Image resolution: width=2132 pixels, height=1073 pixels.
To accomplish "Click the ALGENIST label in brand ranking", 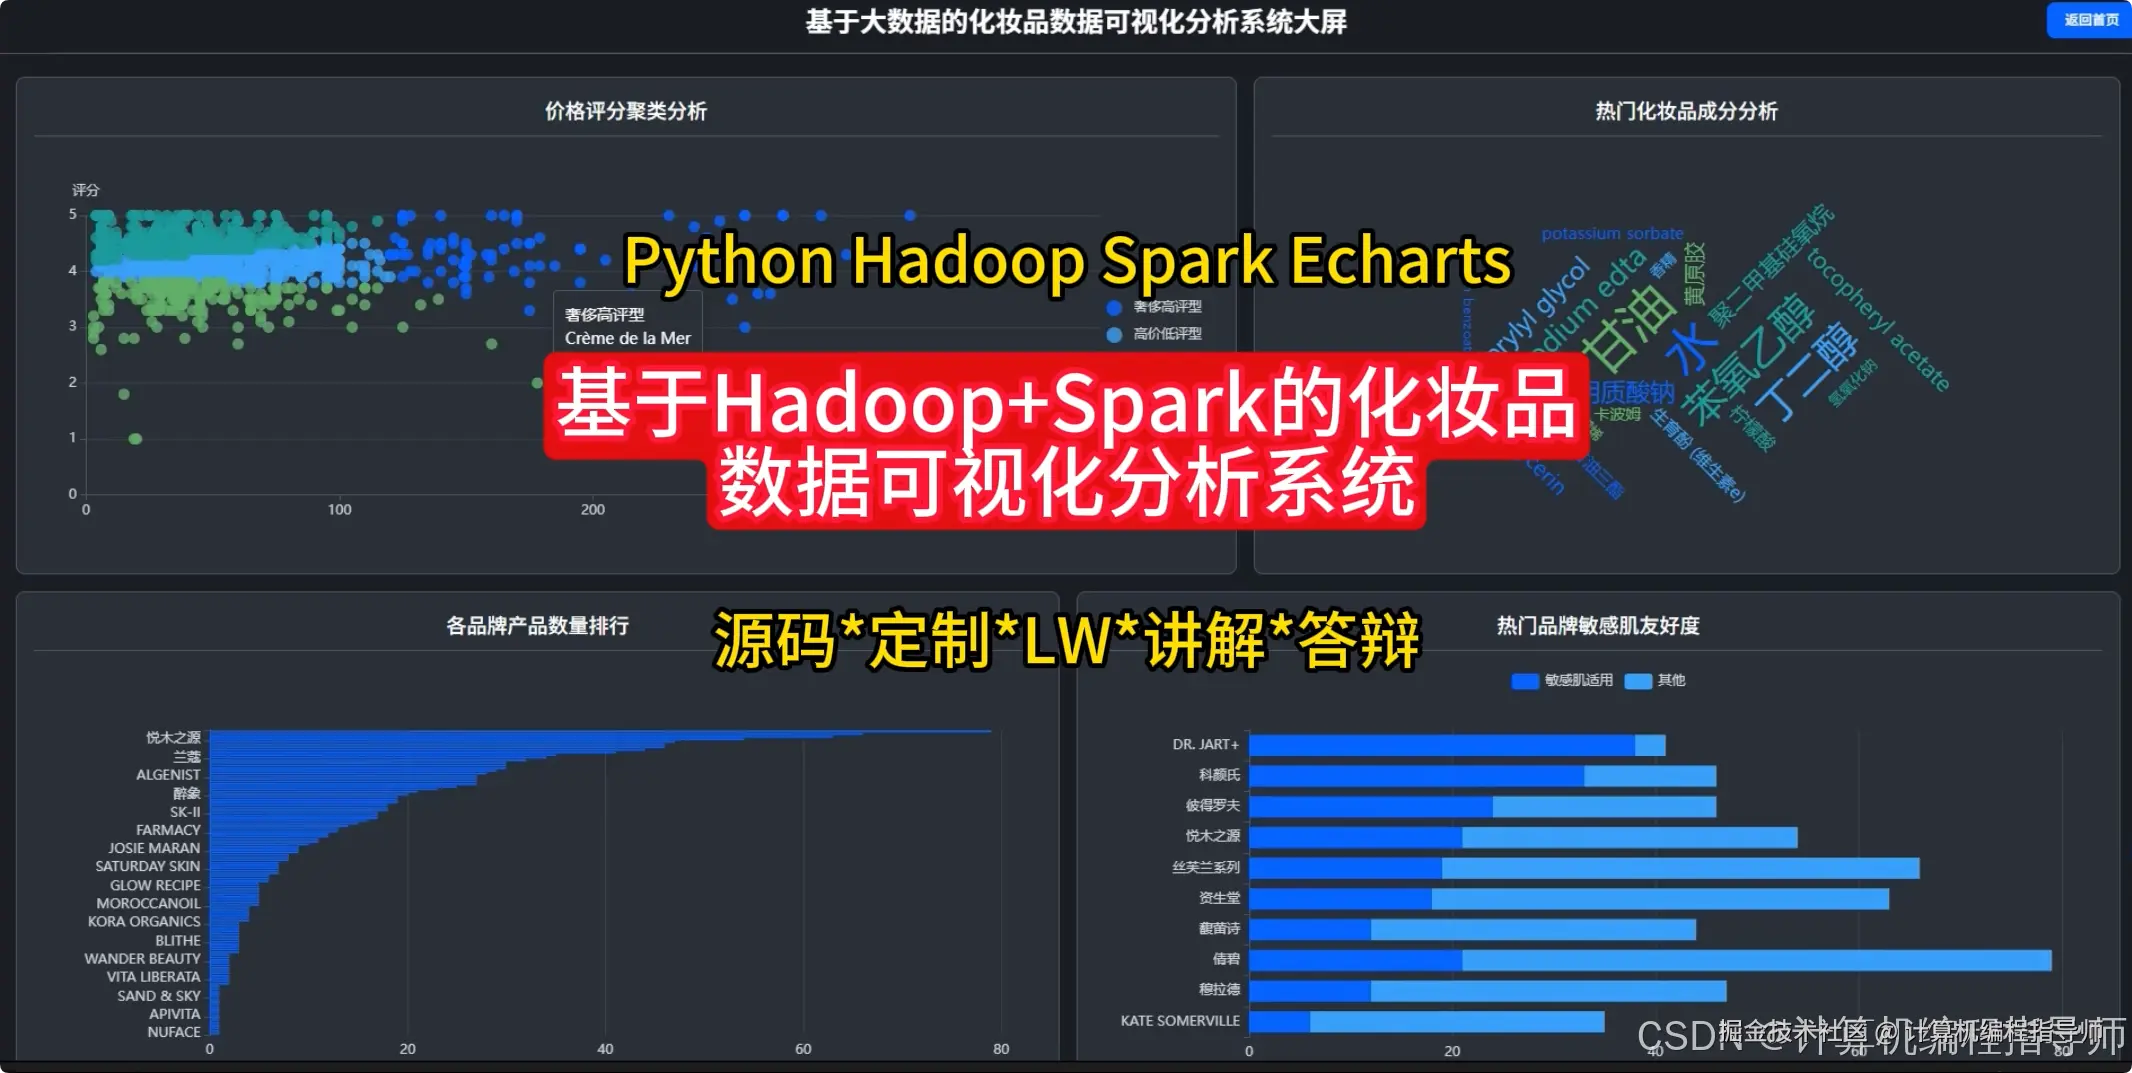I will (x=168, y=775).
